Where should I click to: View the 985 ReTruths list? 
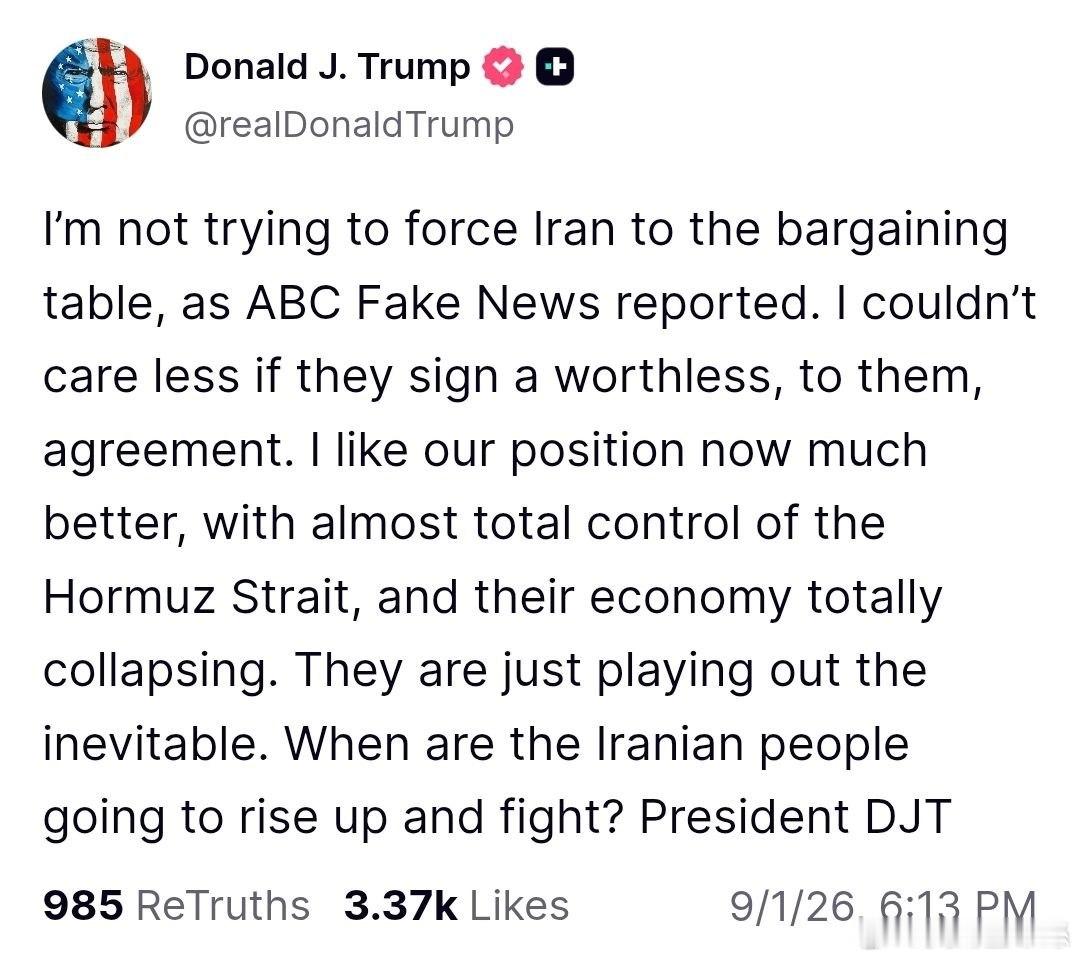click(x=176, y=905)
